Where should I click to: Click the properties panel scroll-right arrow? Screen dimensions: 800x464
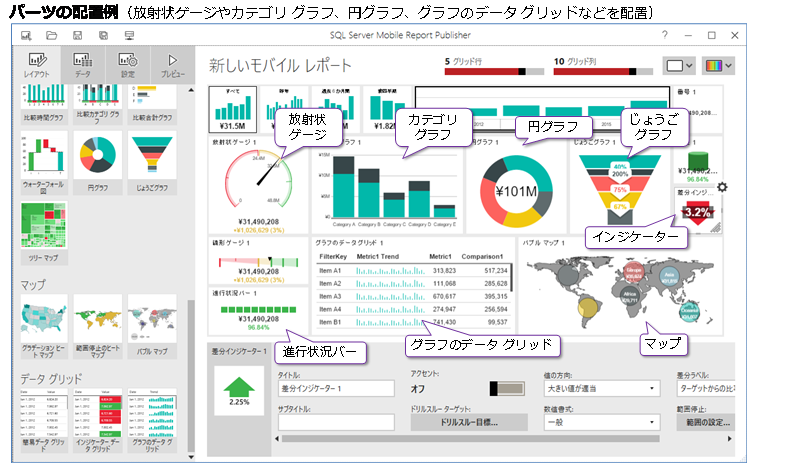730,438
